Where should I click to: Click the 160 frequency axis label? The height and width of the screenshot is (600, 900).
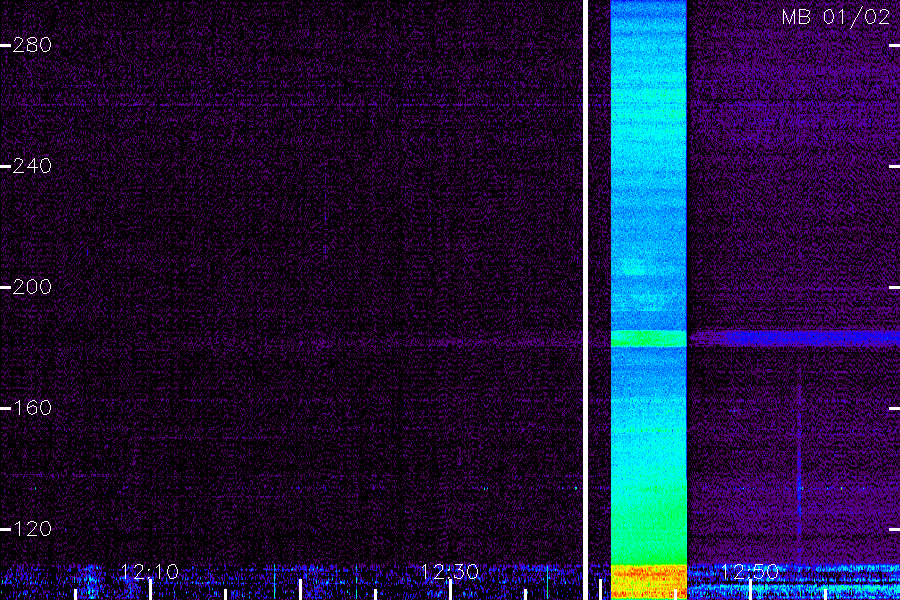(32, 408)
